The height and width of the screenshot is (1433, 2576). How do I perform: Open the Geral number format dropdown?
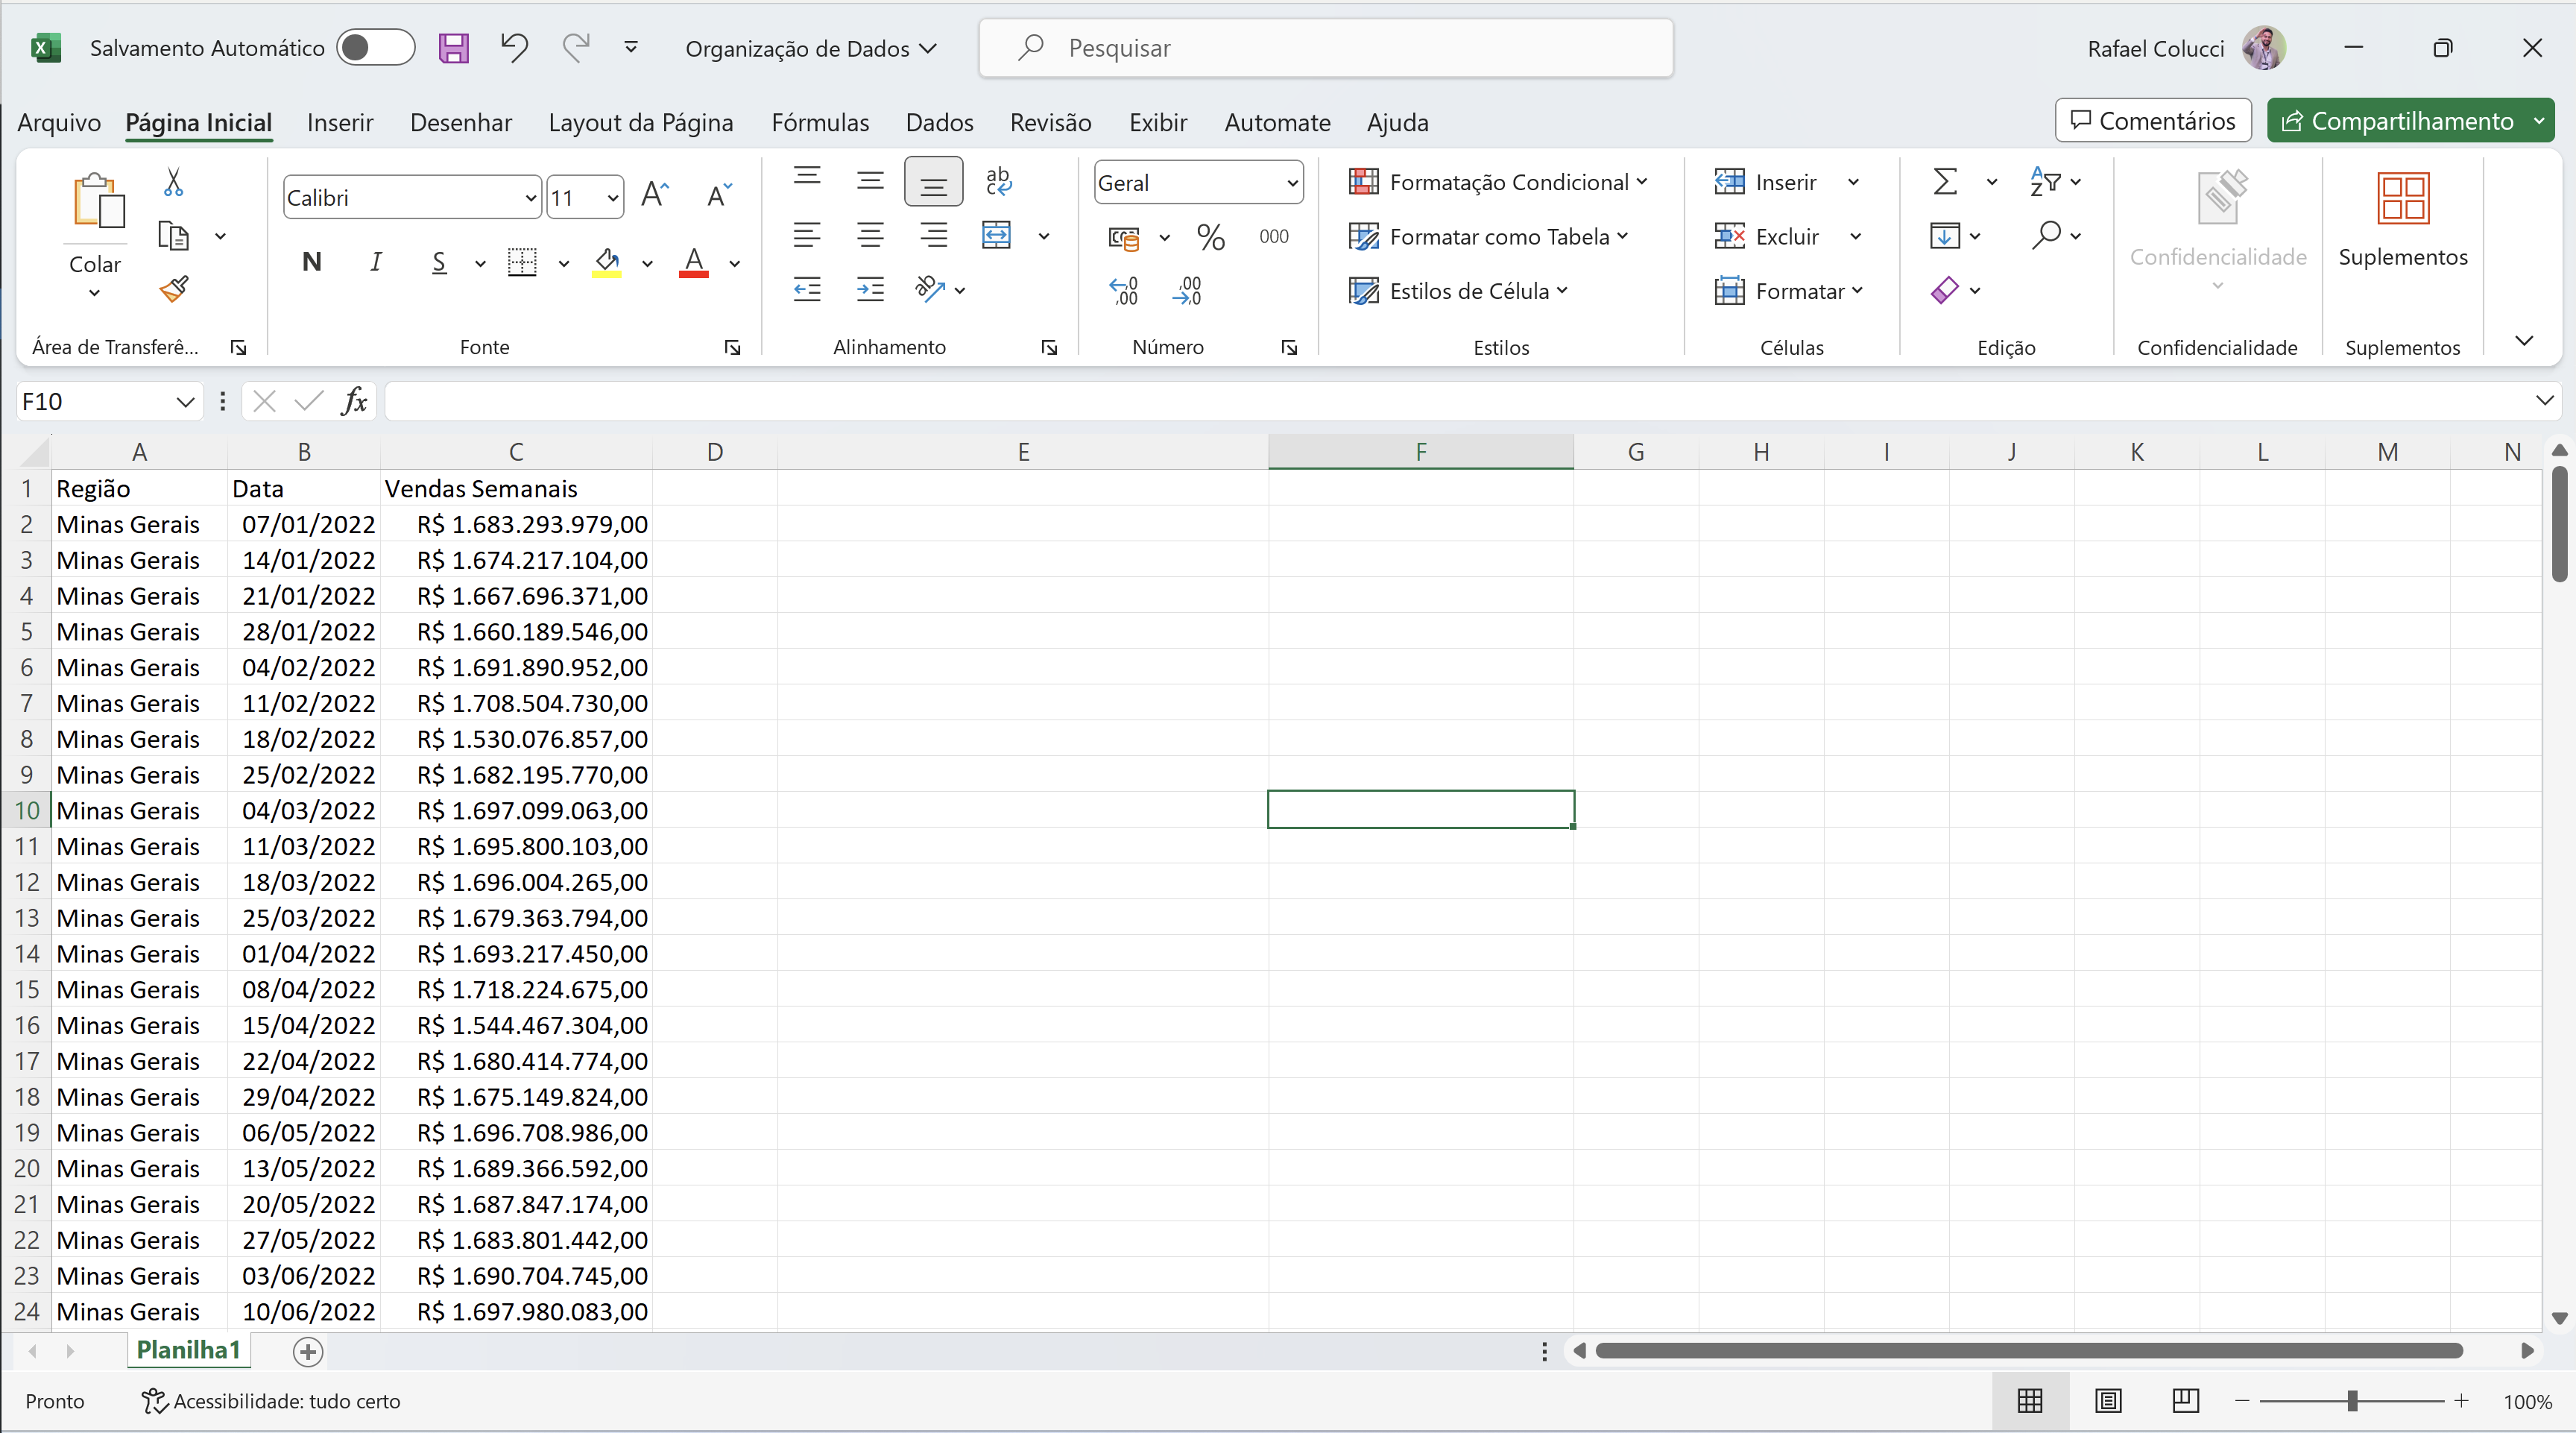[1292, 183]
